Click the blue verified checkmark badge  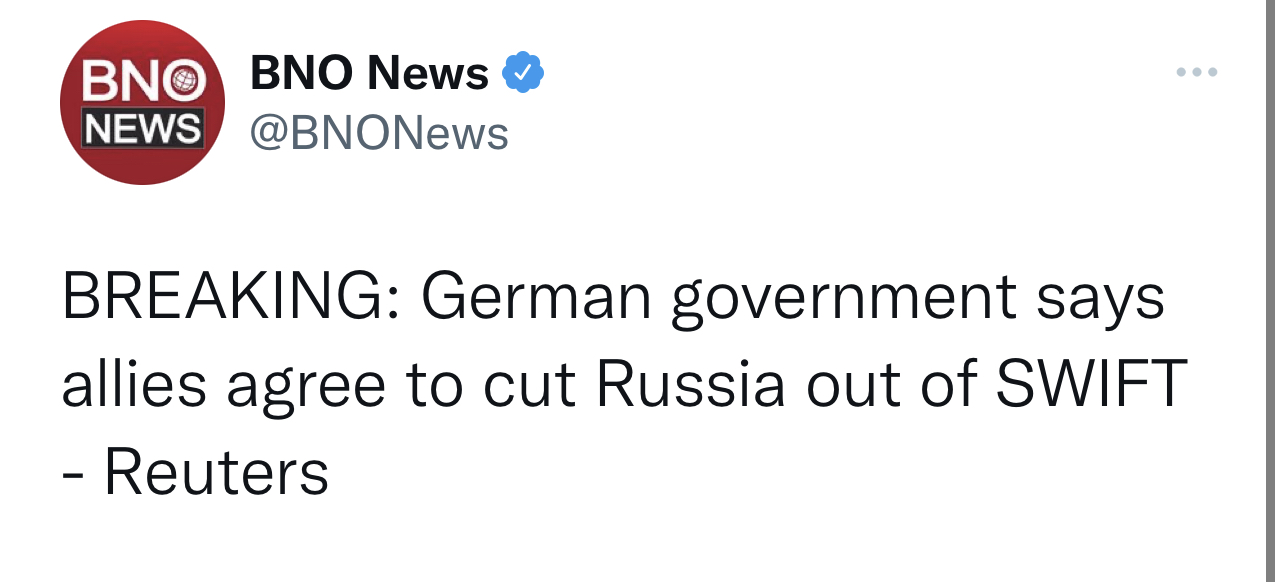click(523, 72)
